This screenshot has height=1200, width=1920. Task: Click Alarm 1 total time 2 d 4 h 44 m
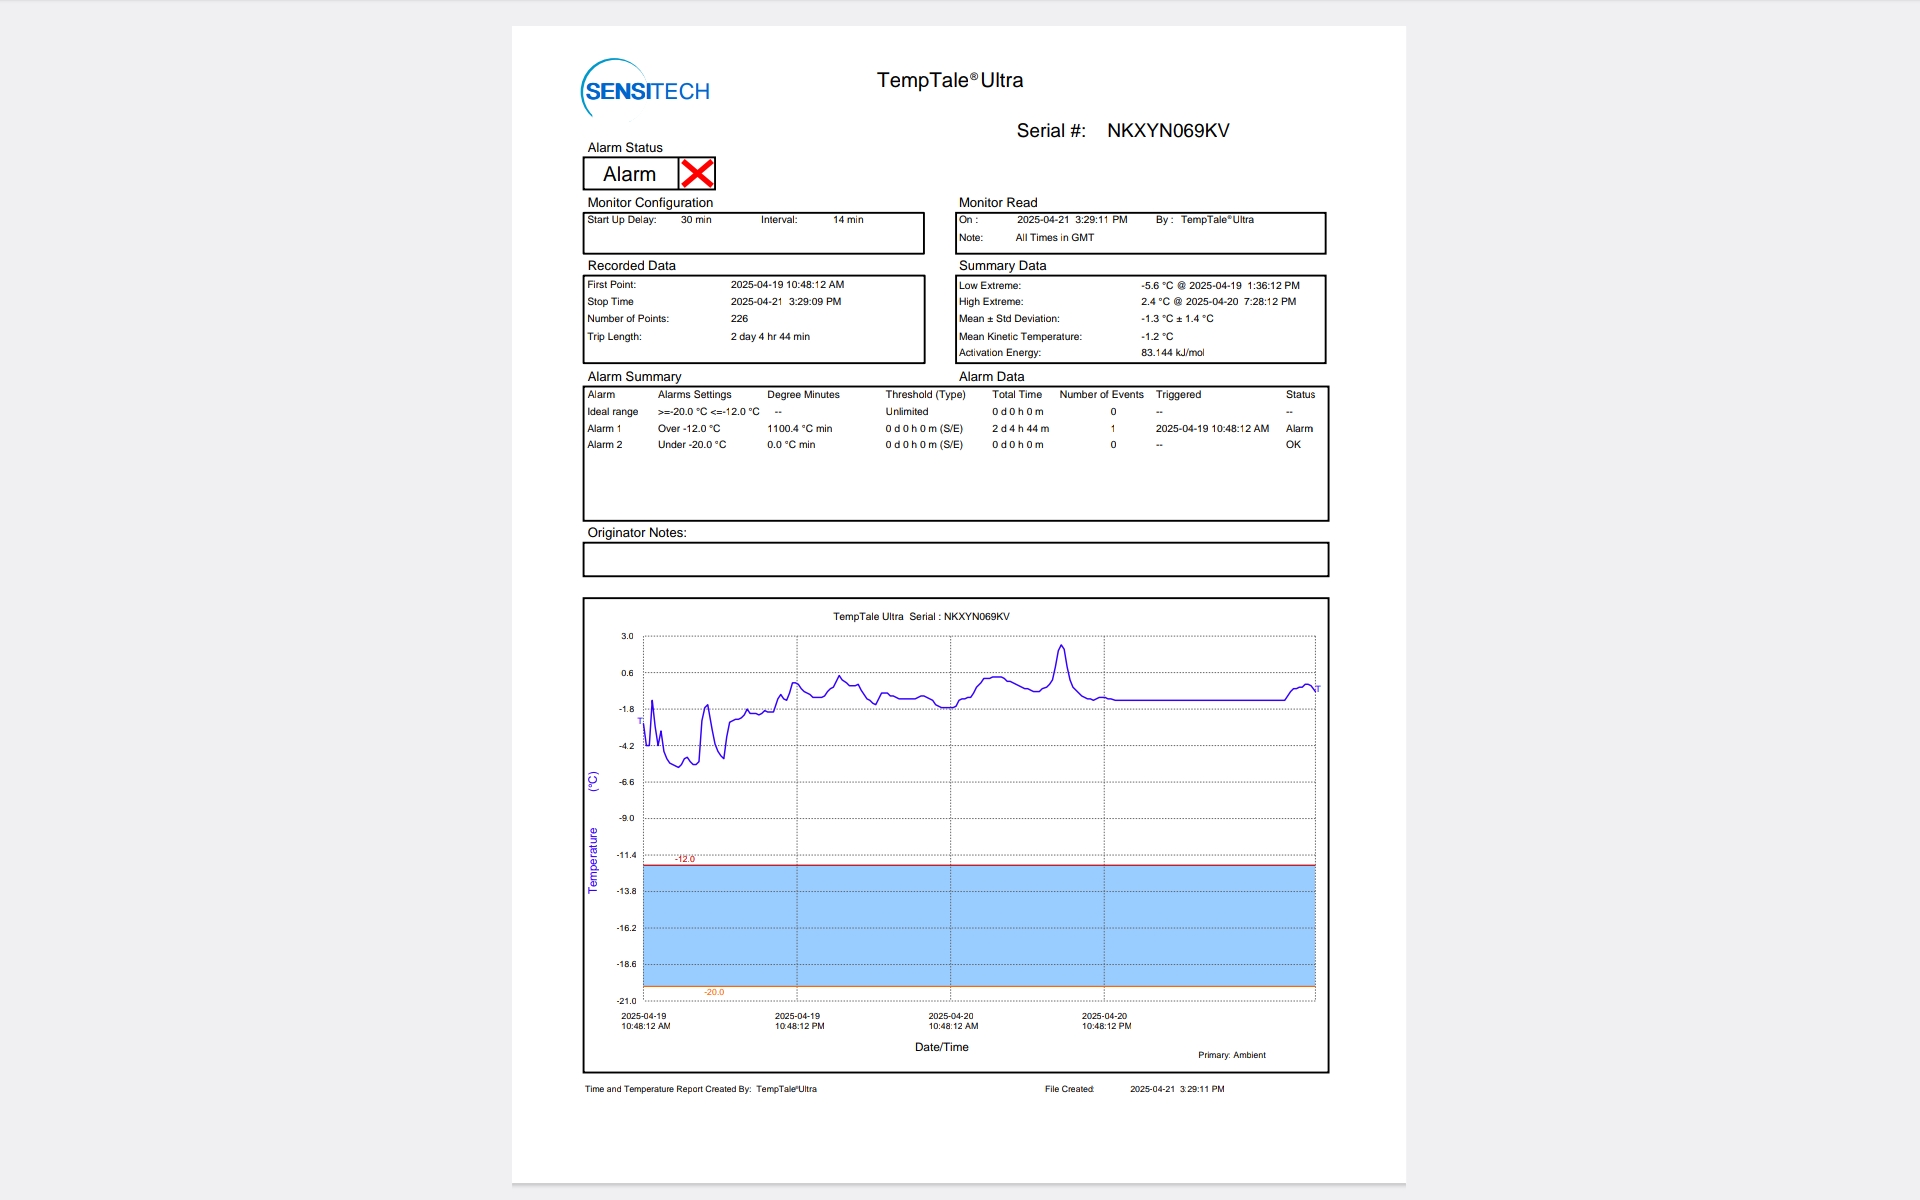coord(1020,429)
